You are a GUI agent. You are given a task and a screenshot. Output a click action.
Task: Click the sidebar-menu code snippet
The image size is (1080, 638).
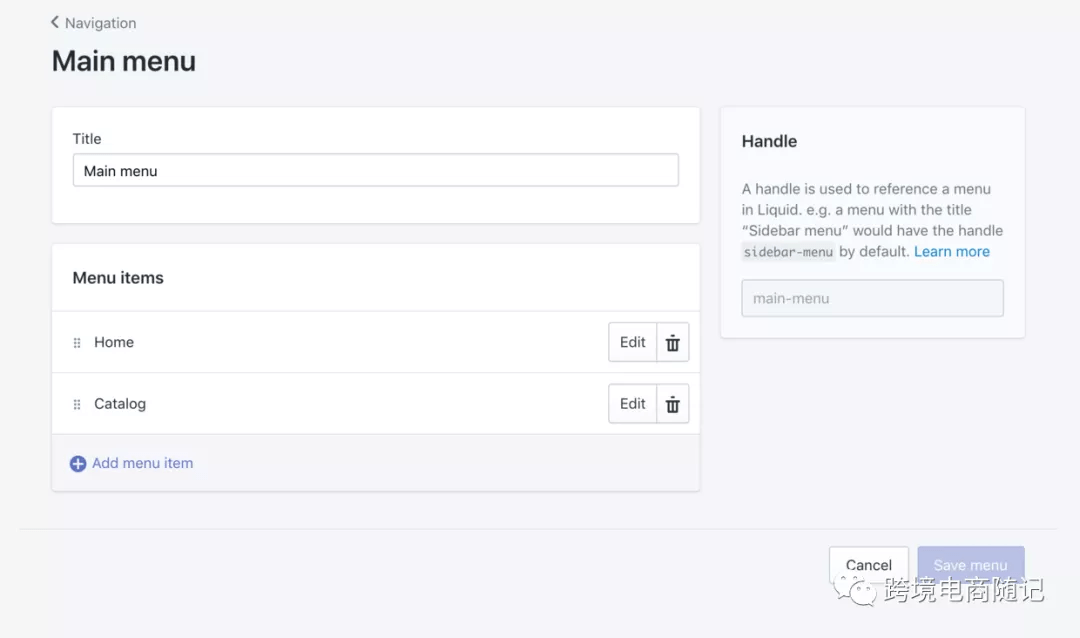point(788,252)
